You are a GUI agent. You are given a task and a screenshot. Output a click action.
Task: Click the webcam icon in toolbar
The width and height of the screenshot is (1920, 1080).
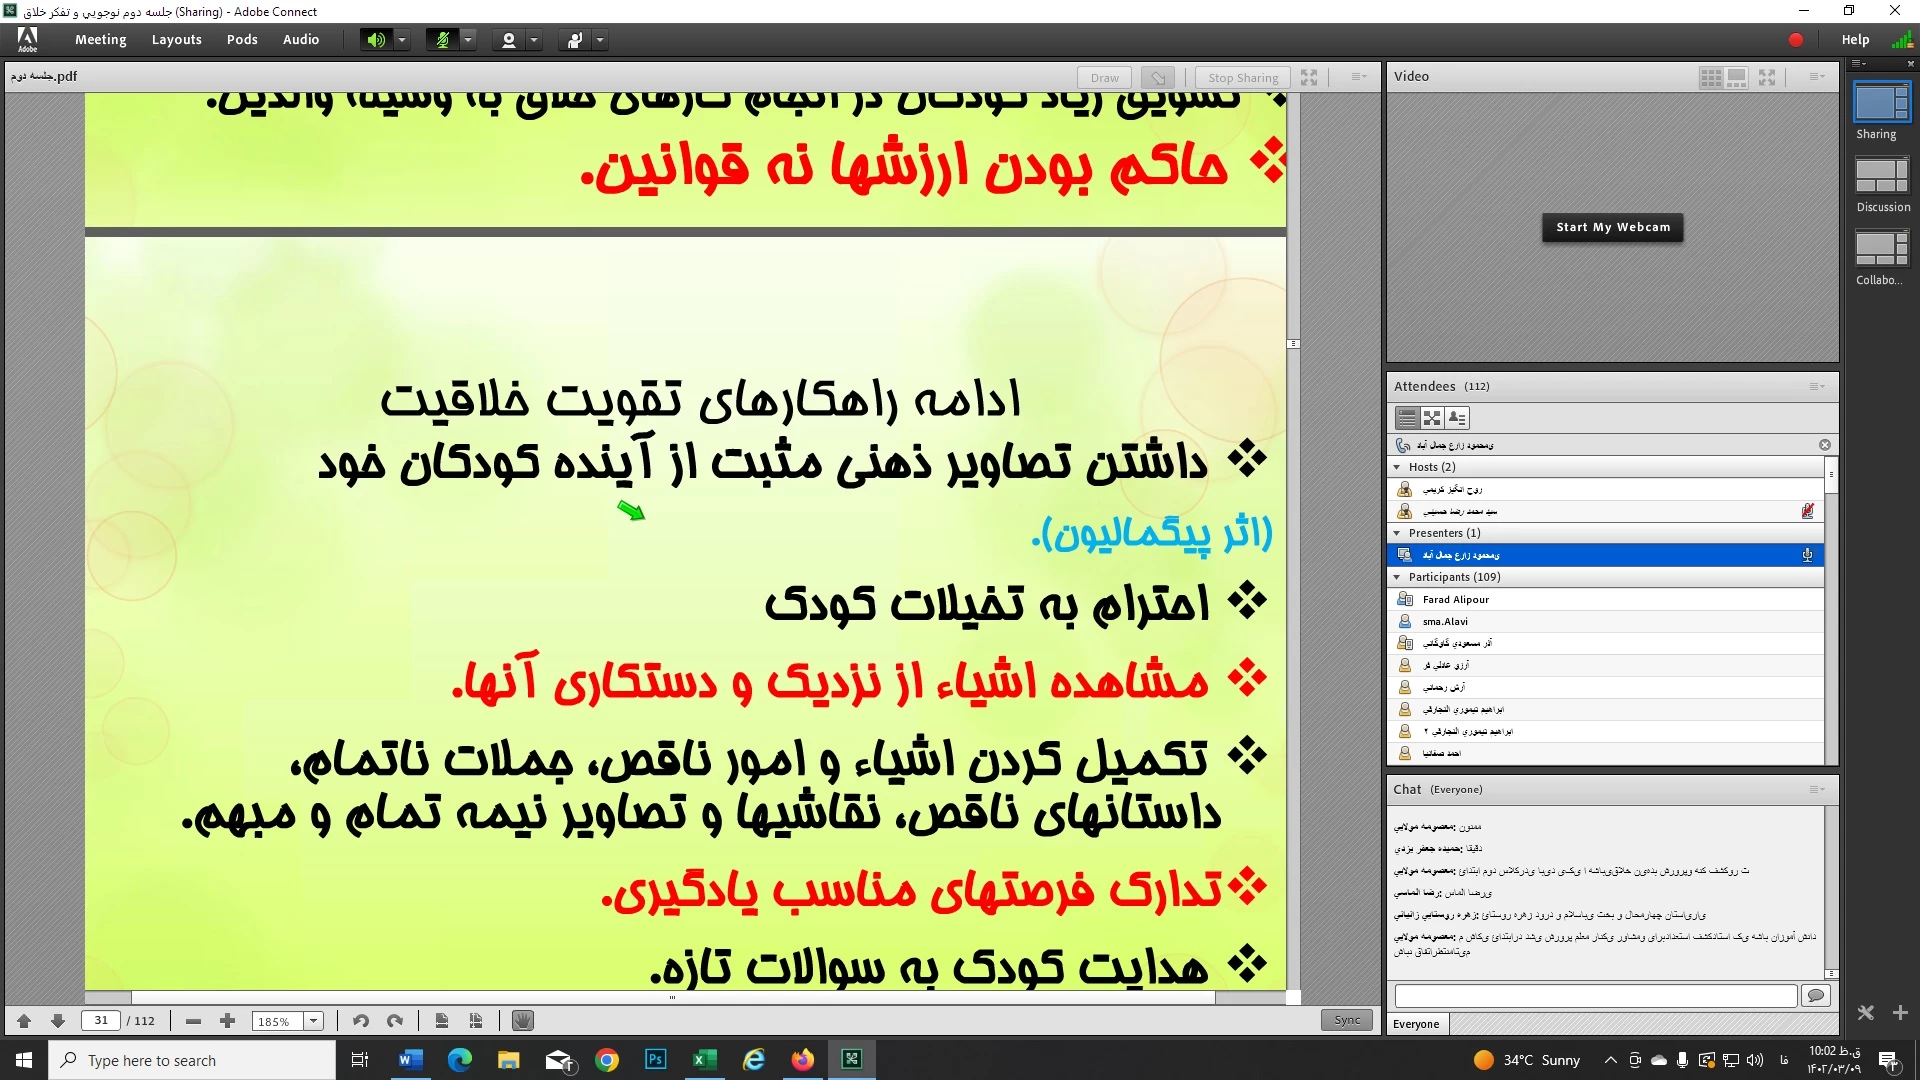pos(508,40)
